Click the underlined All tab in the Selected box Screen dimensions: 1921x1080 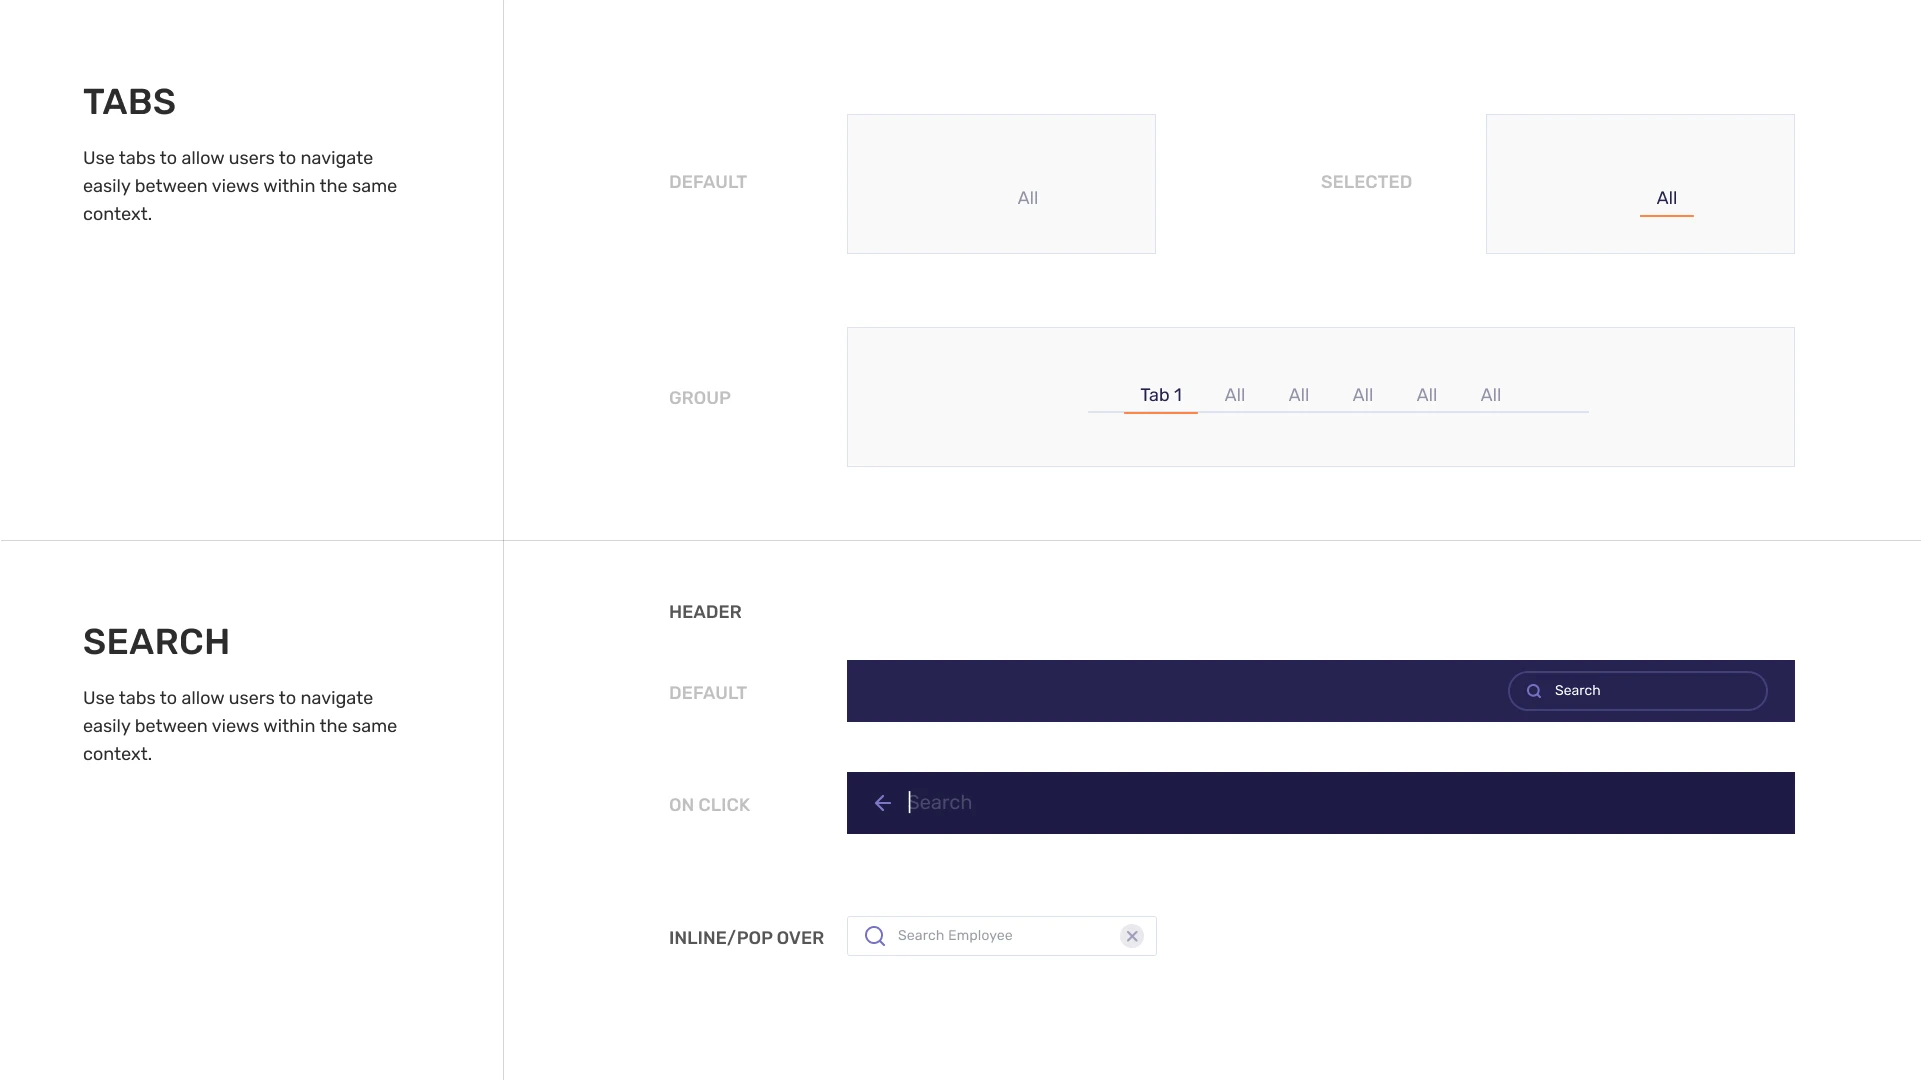(x=1667, y=198)
